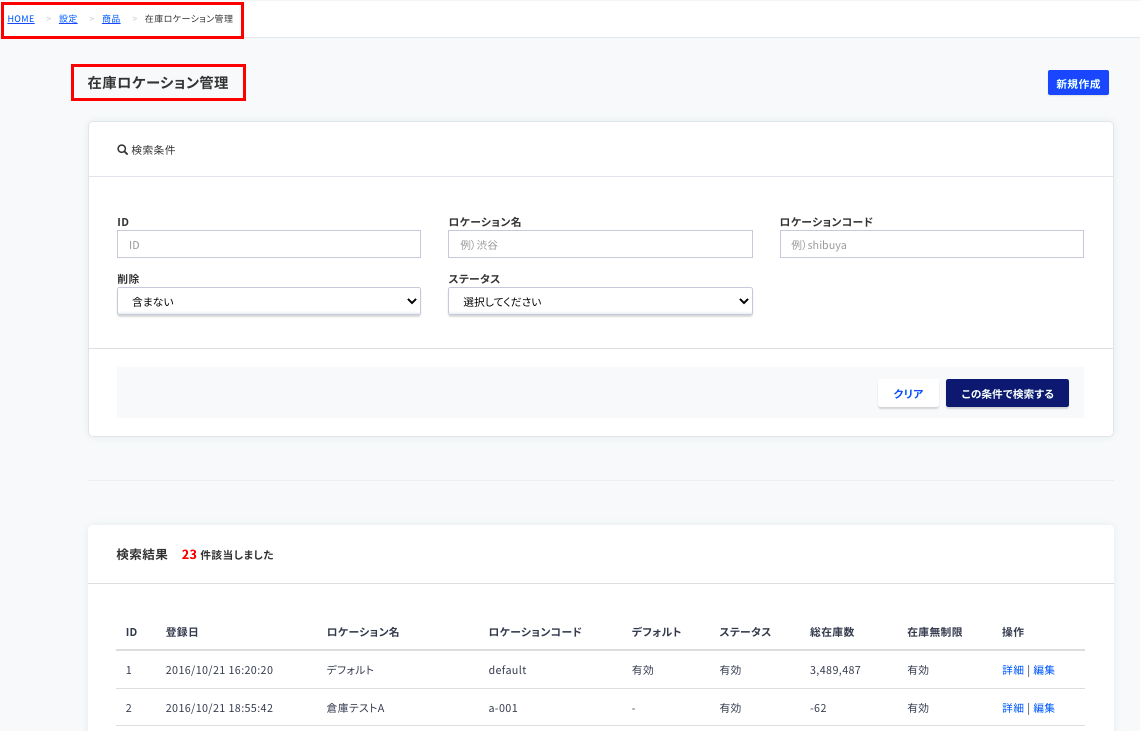Click the 在庫ロケーション管理 page title
The width and height of the screenshot is (1140, 731).
click(x=158, y=83)
